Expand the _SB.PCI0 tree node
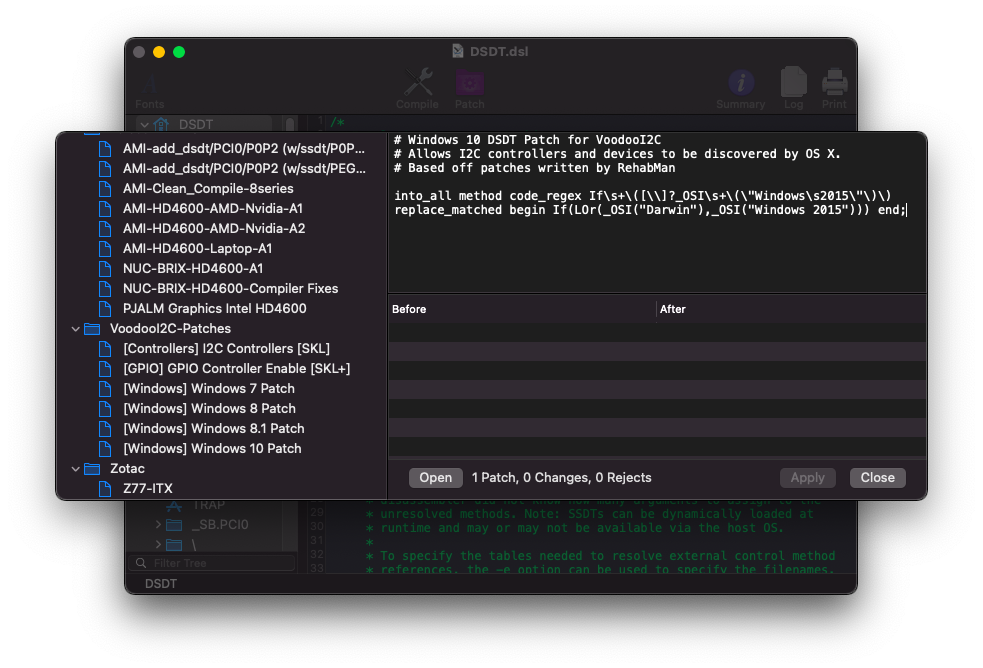The height and width of the screenshot is (668, 983). click(x=158, y=524)
